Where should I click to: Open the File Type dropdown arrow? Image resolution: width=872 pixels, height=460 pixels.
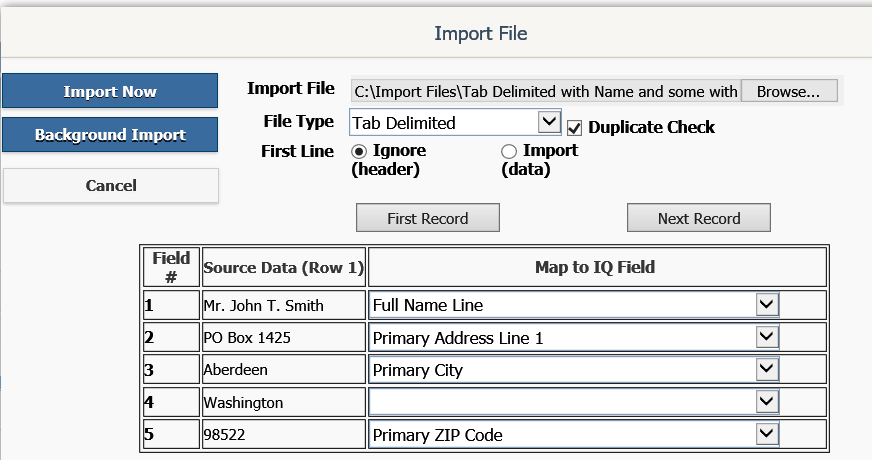(549, 121)
